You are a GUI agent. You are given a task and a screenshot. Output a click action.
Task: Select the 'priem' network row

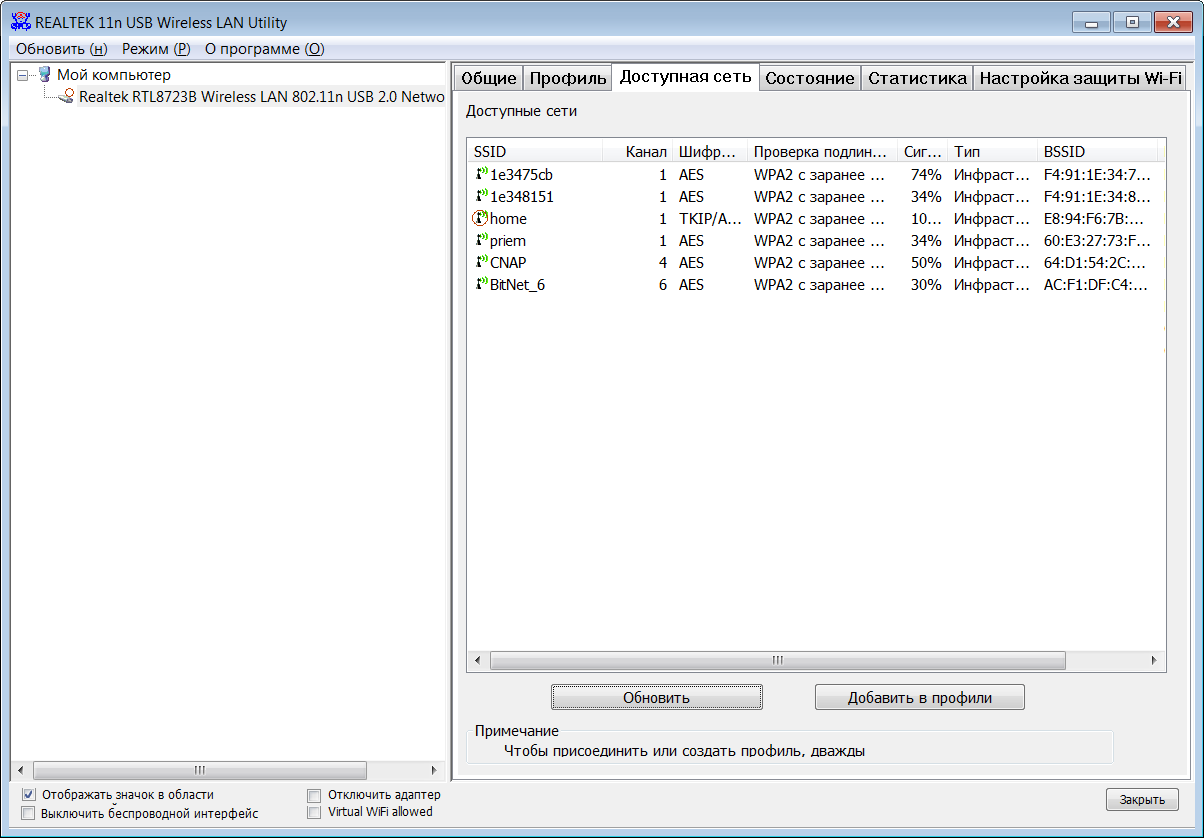815,241
